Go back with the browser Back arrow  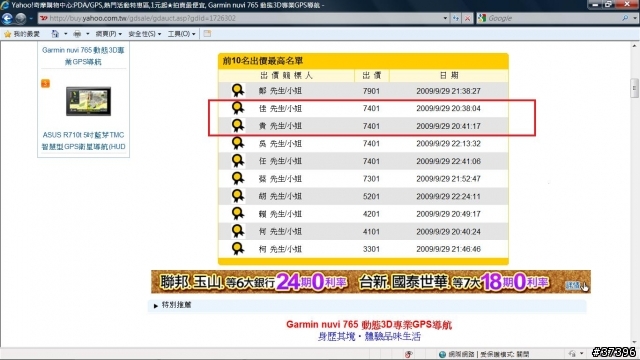[x=7, y=18]
